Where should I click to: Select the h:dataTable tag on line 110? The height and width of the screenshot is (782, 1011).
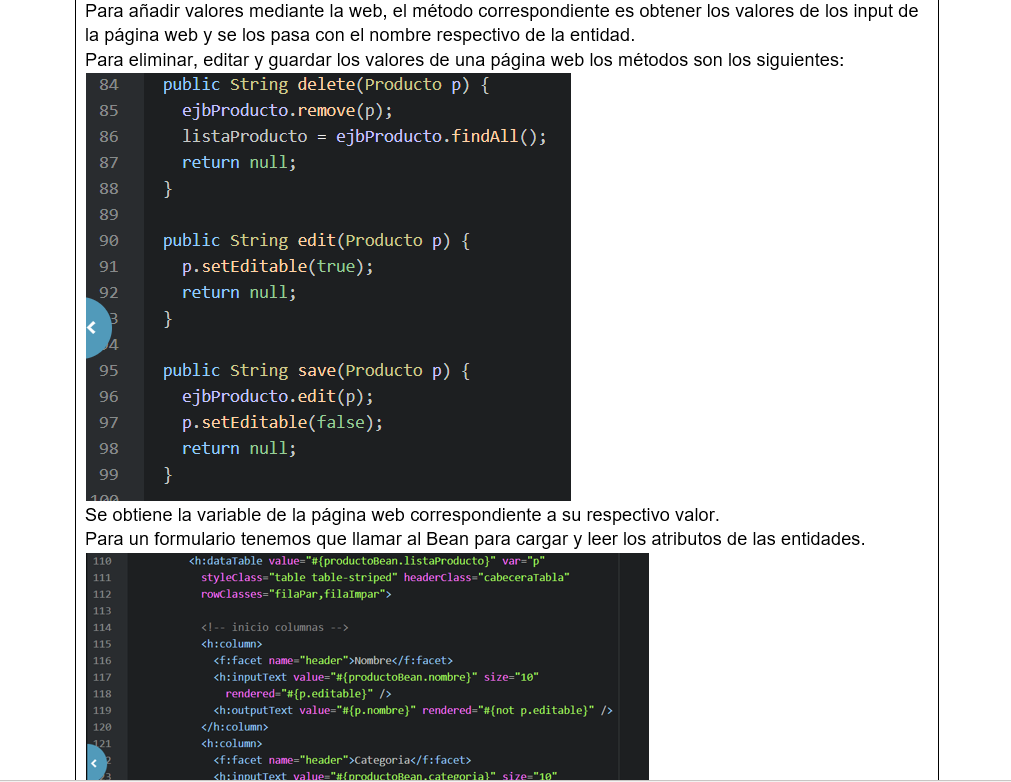pyautogui.click(x=225, y=560)
